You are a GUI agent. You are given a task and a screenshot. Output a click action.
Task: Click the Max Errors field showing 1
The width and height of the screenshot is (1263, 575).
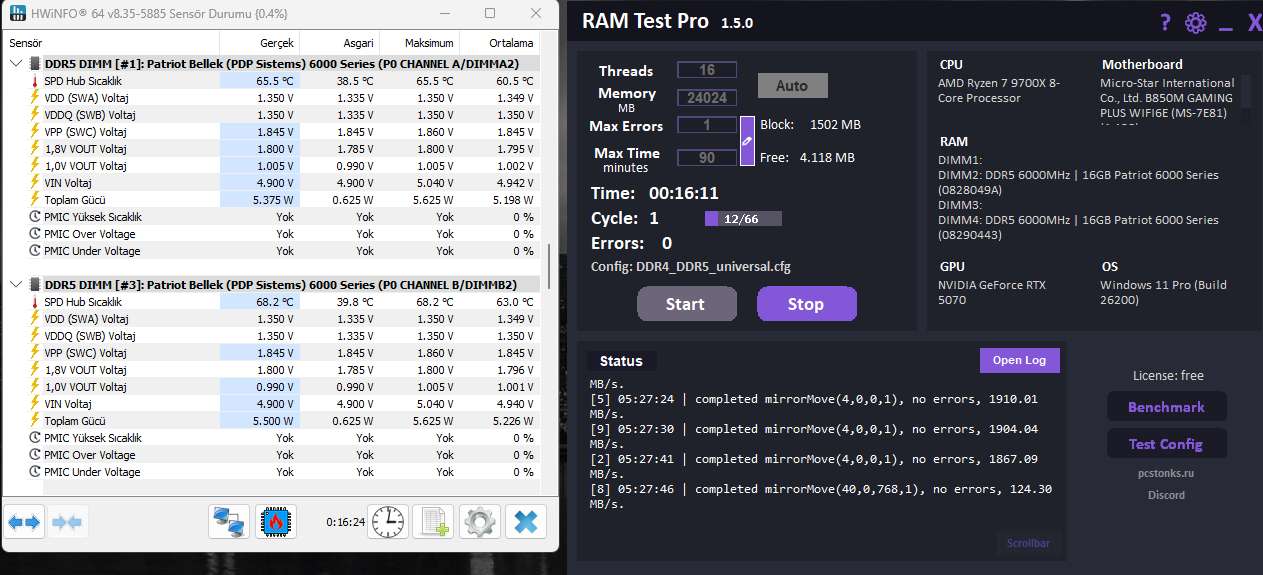(707, 125)
